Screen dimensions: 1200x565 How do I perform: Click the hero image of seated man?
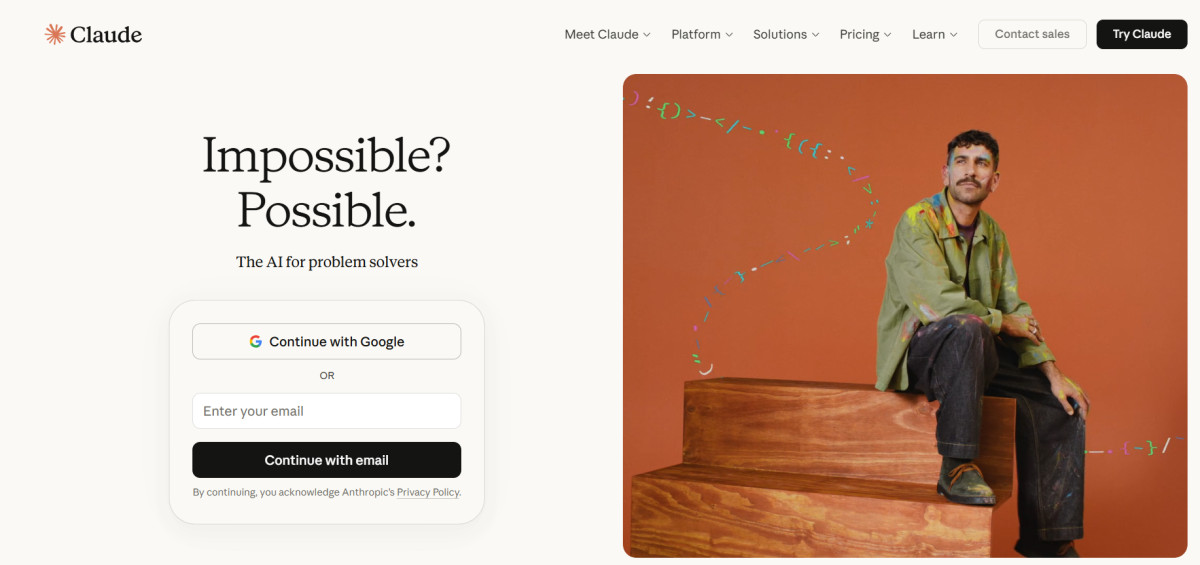tap(904, 315)
